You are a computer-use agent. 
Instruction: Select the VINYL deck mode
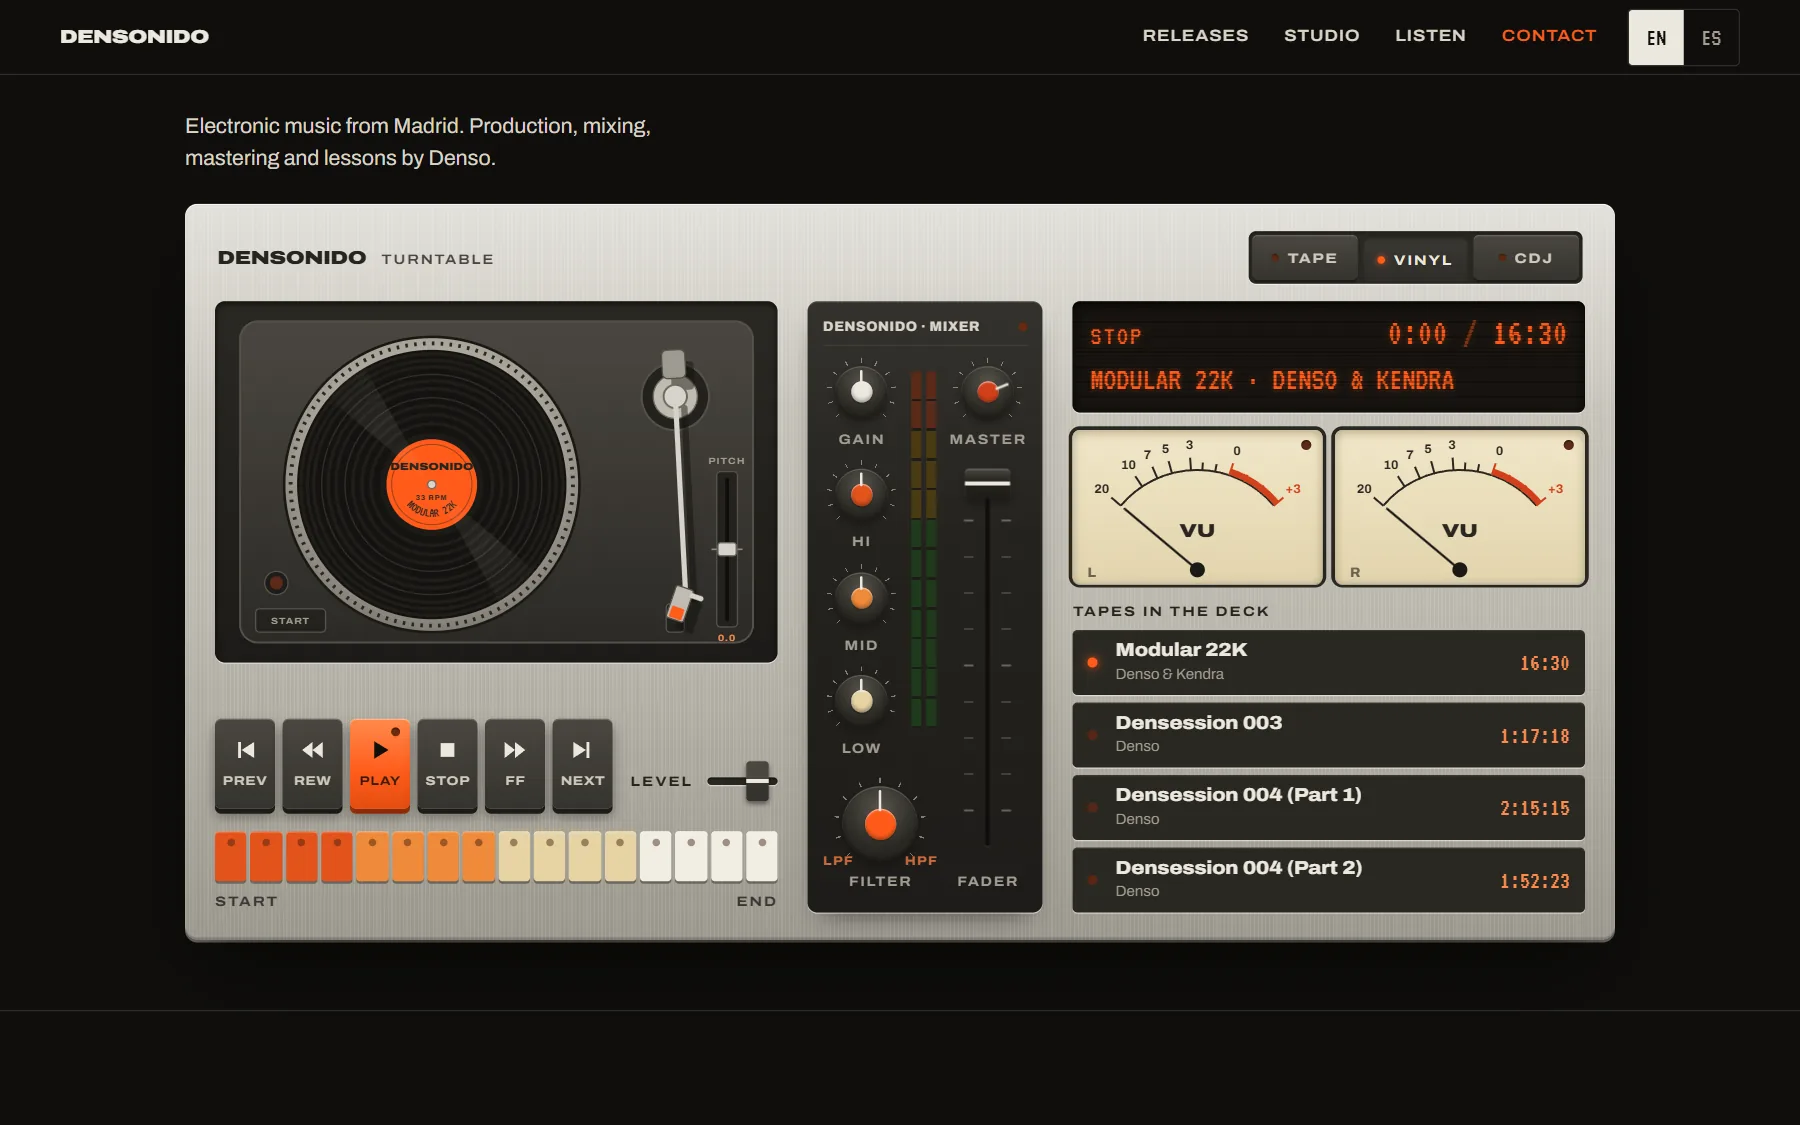(1414, 259)
